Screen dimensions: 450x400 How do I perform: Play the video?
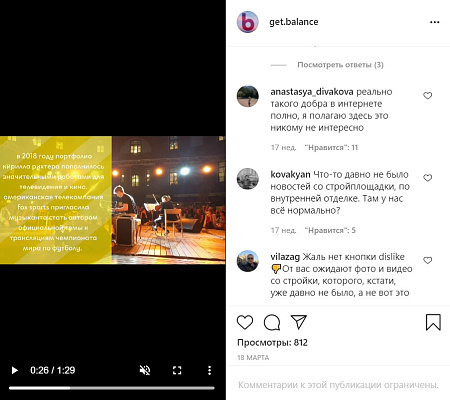coord(14,370)
